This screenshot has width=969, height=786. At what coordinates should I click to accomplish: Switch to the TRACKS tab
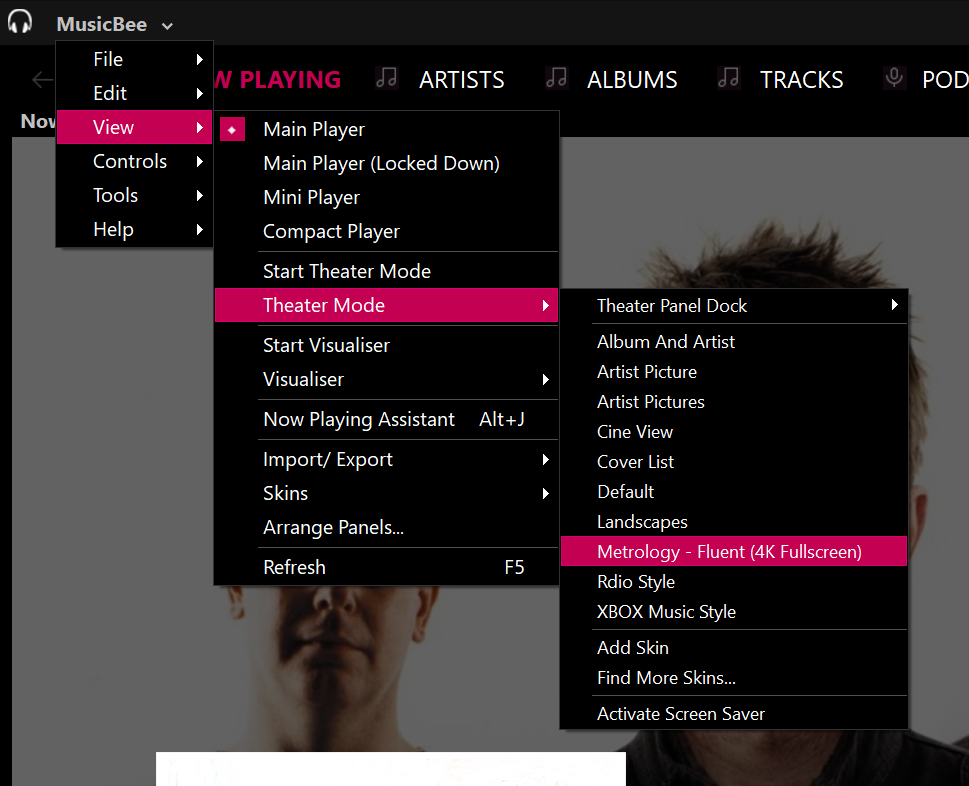(x=802, y=80)
